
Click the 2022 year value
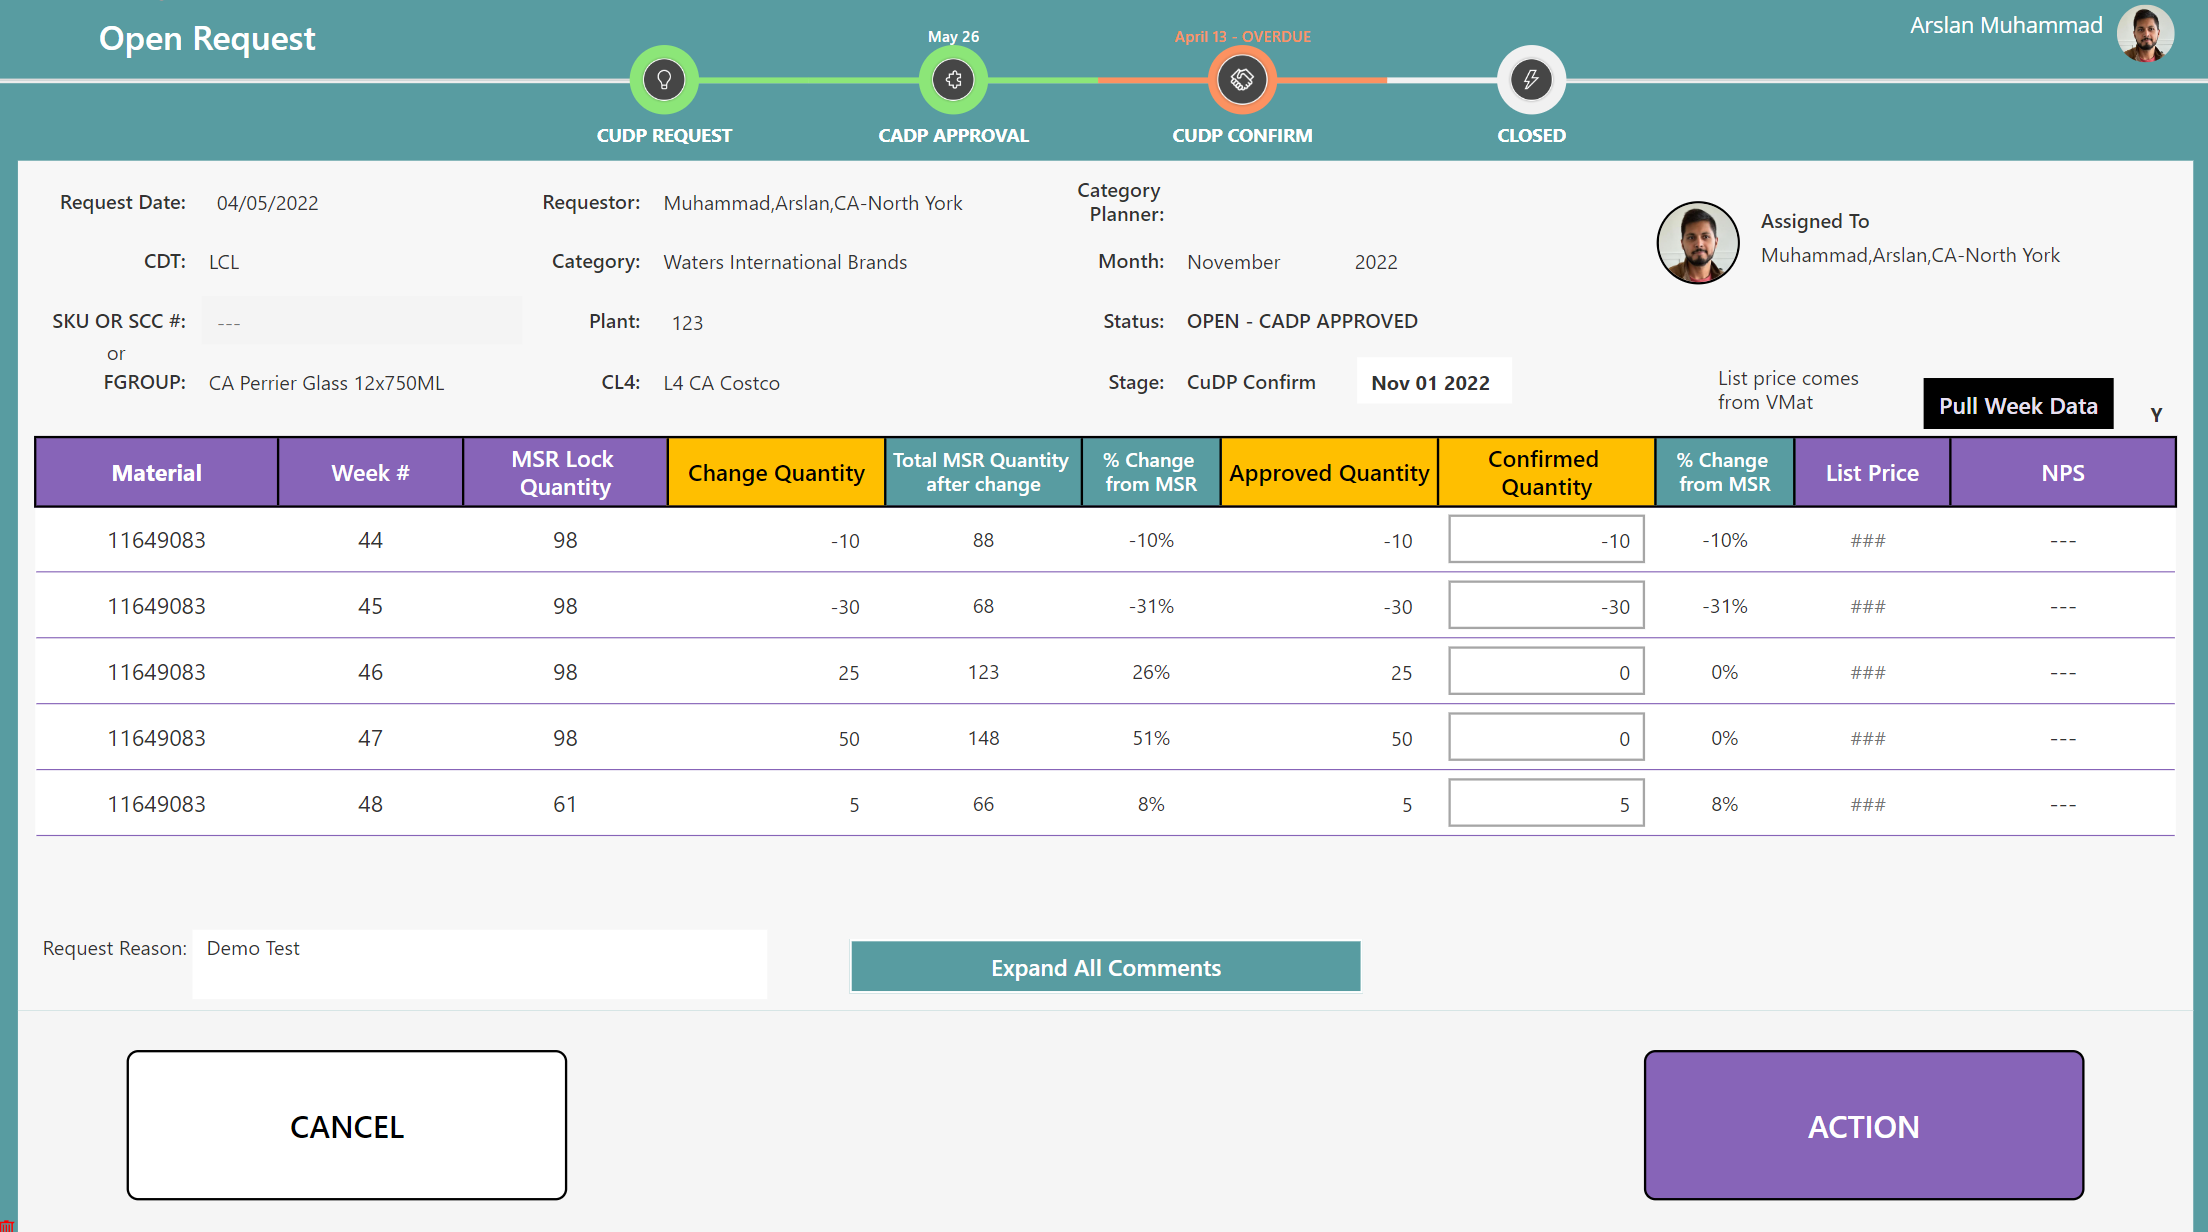click(x=1376, y=262)
